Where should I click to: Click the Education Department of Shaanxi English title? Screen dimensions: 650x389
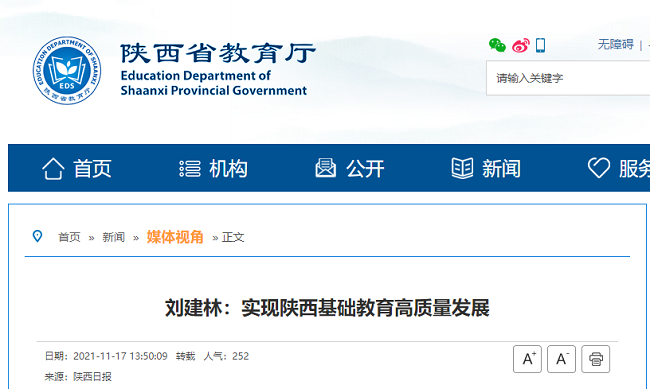click(x=213, y=83)
